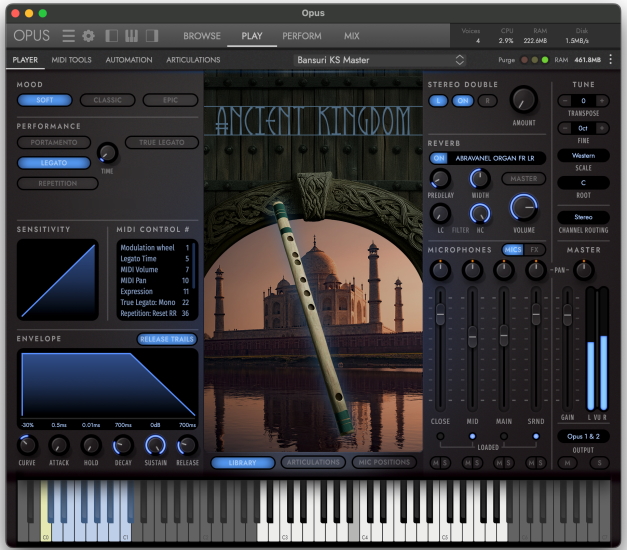Screen dimensions: 627x550
Task: Open the Western scale dropdown
Action: 583,156
